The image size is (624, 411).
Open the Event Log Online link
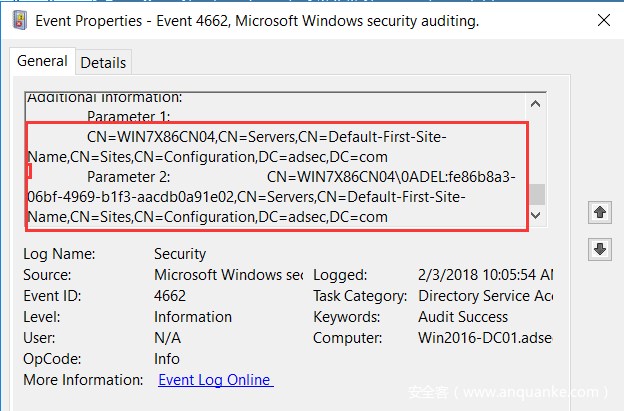coord(215,379)
